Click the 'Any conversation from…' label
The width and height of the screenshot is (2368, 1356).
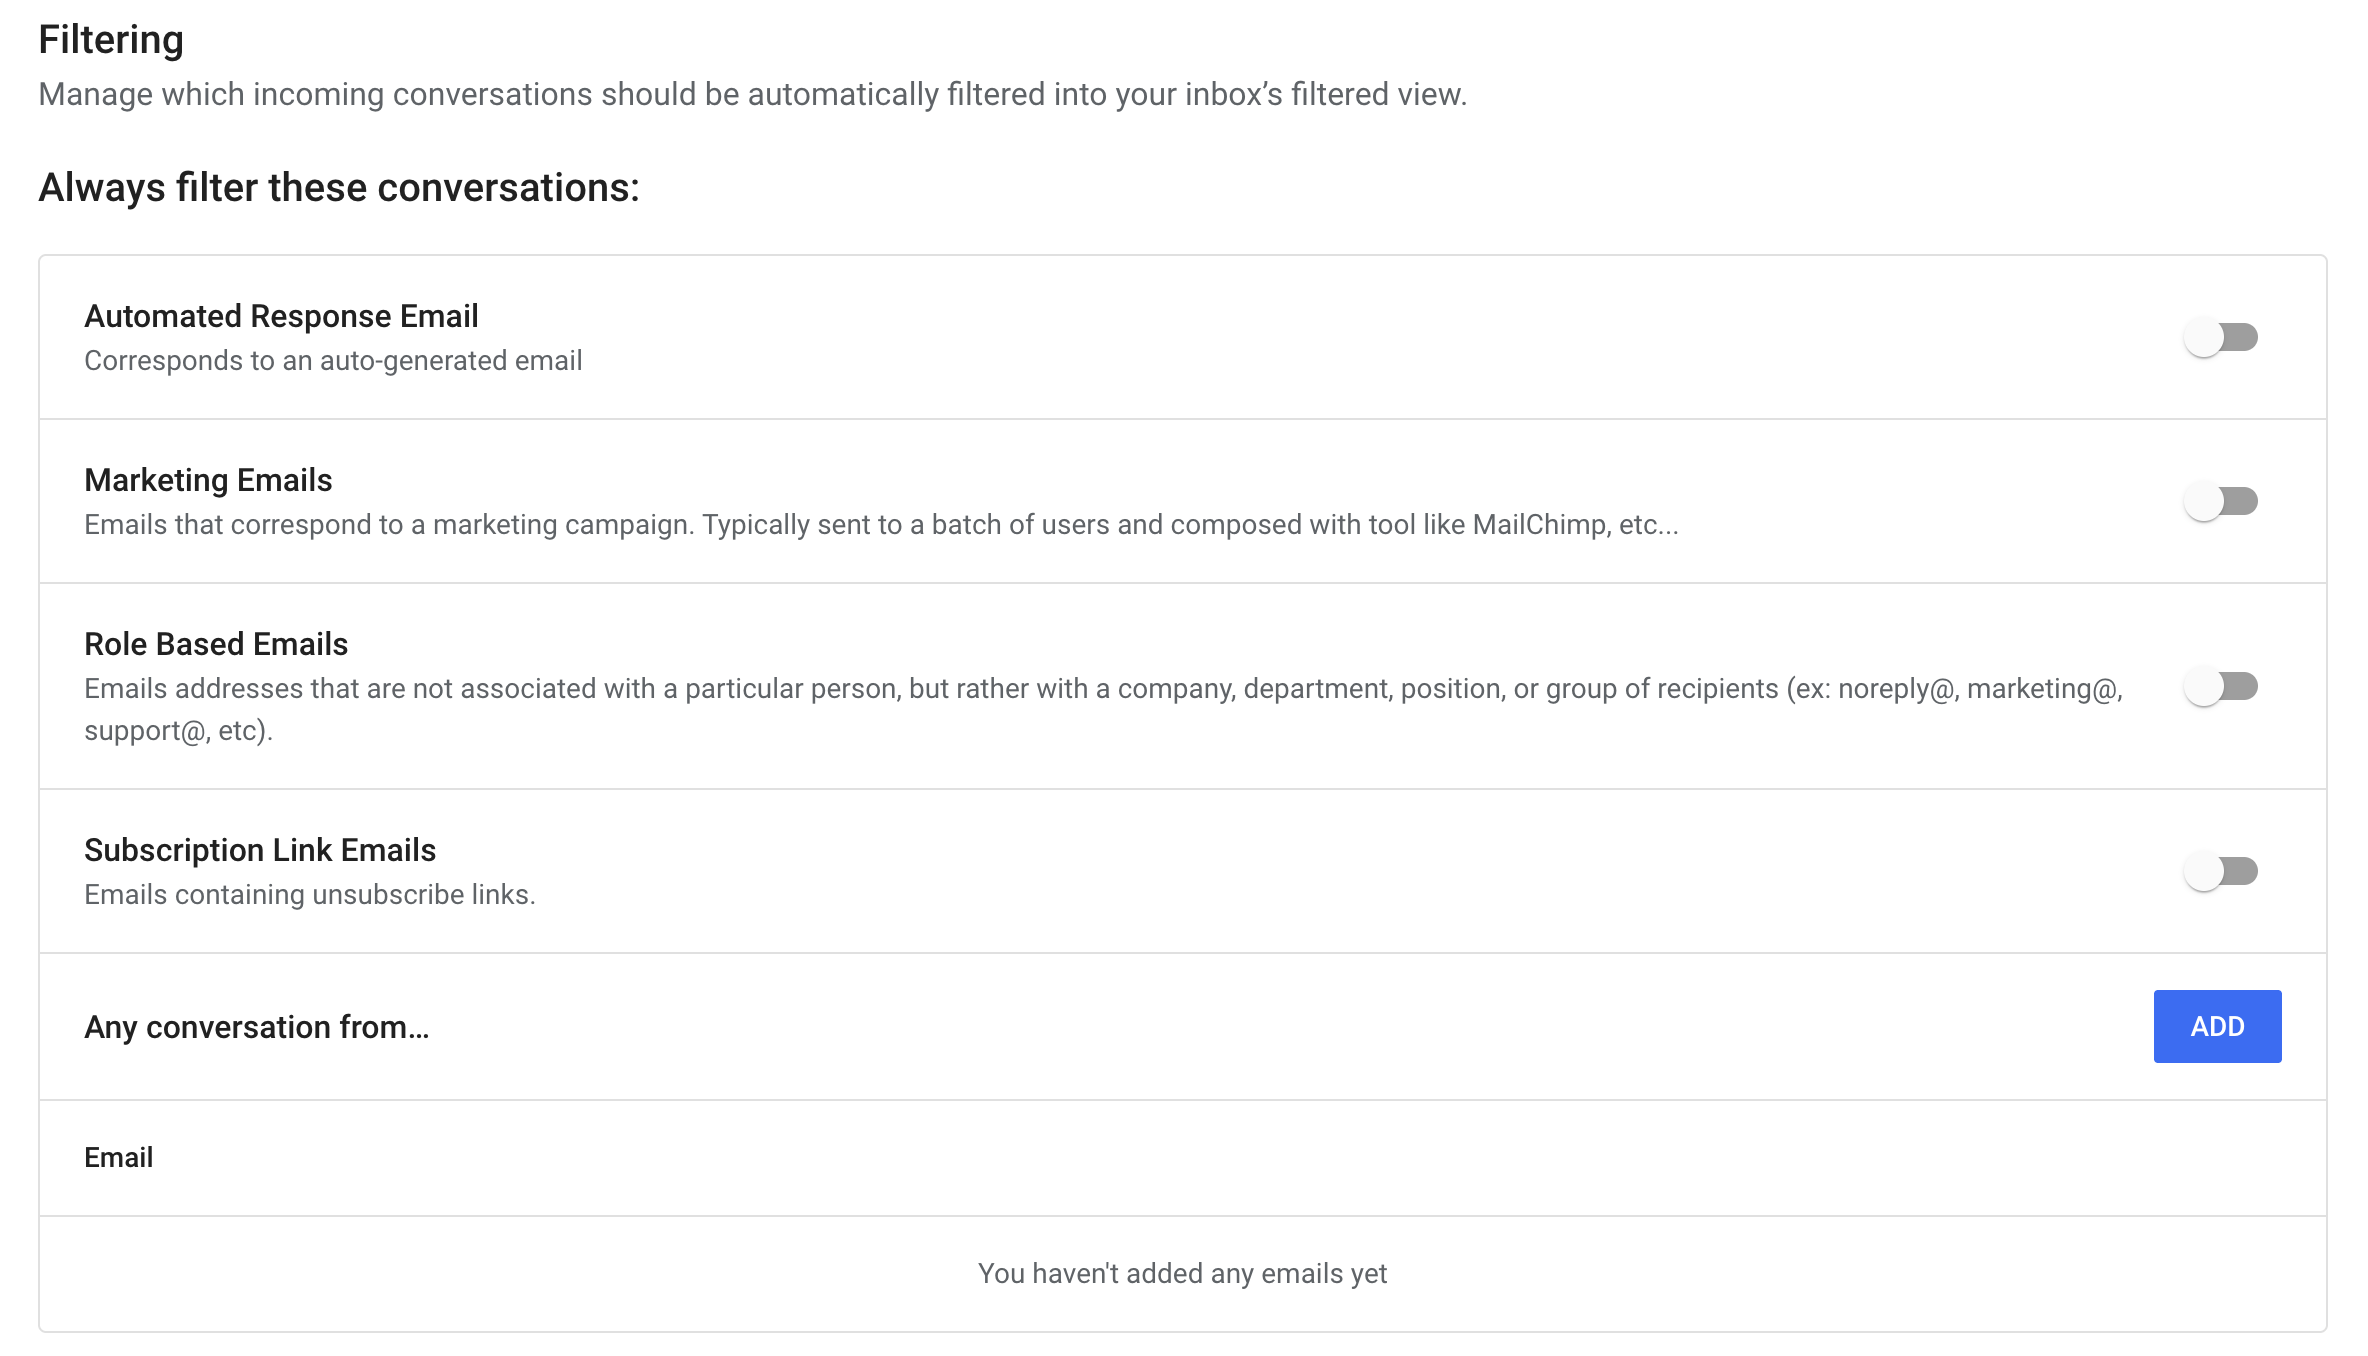257,1027
